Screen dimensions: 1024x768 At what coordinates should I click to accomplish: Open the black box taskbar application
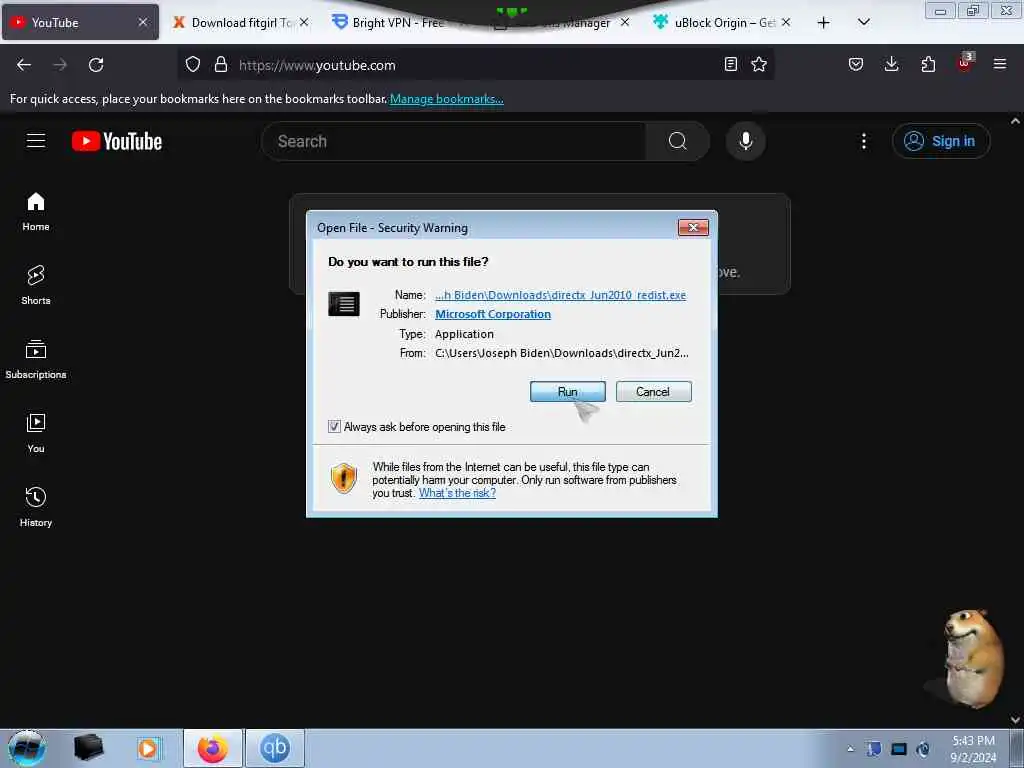tap(88, 748)
